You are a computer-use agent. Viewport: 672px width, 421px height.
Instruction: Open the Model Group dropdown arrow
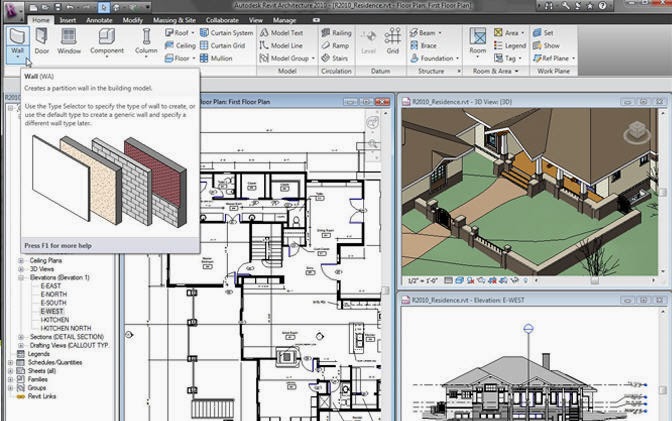pyautogui.click(x=313, y=58)
